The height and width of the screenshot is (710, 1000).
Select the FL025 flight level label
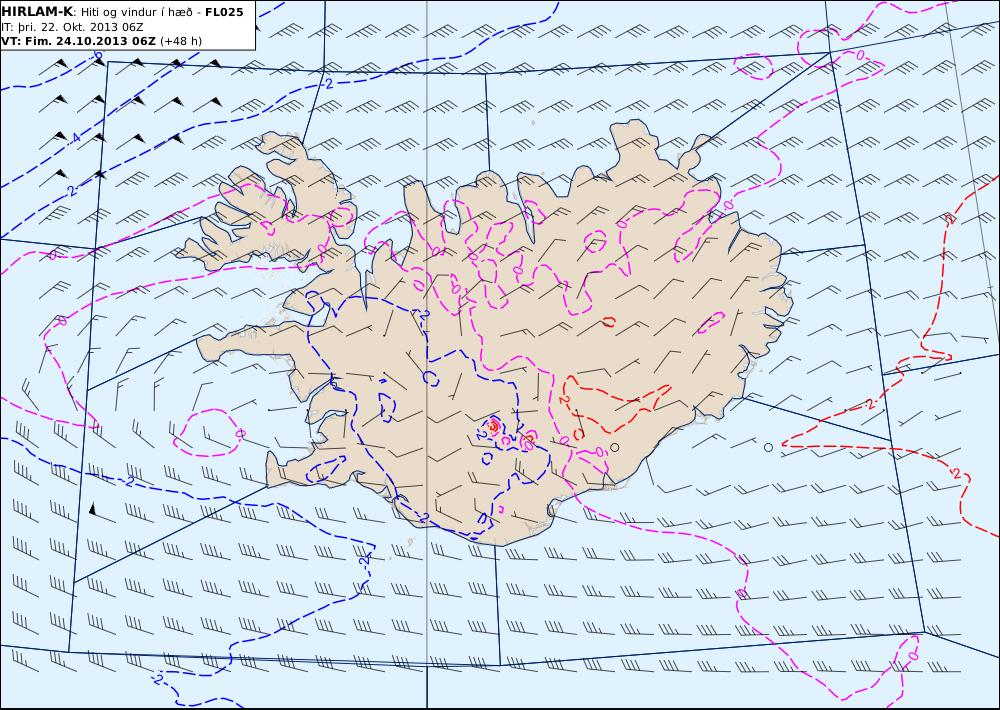(x=224, y=11)
